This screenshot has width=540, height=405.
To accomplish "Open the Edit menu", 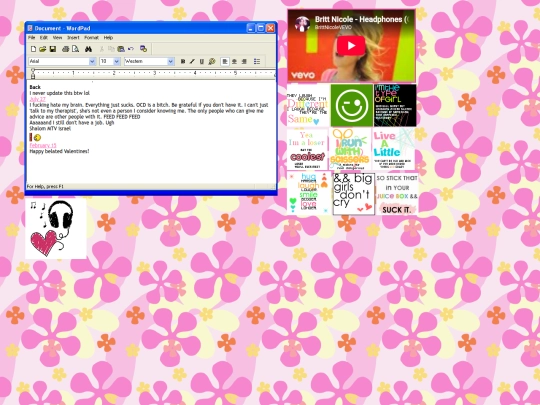I will point(44,38).
